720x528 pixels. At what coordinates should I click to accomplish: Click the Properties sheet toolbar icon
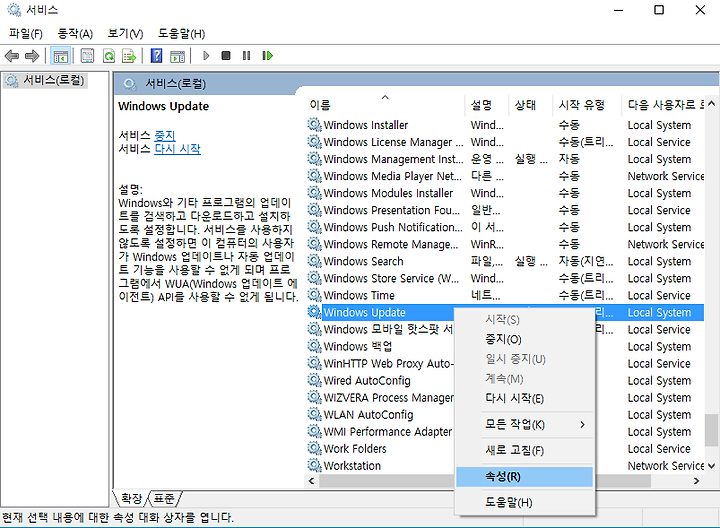(x=87, y=56)
